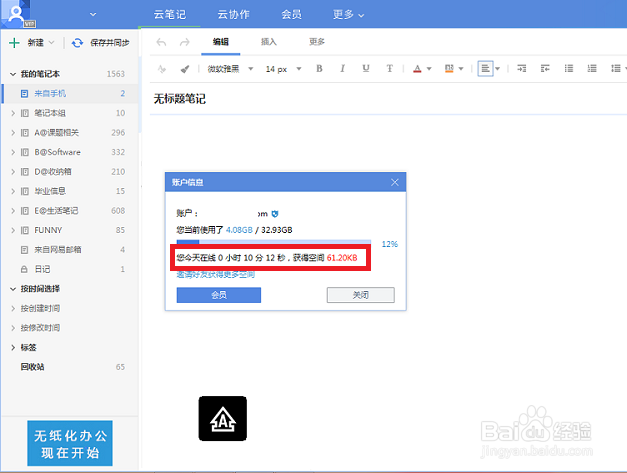The image size is (627, 473).
Task: Click the strikethrough T icon
Action: pyautogui.click(x=389, y=69)
